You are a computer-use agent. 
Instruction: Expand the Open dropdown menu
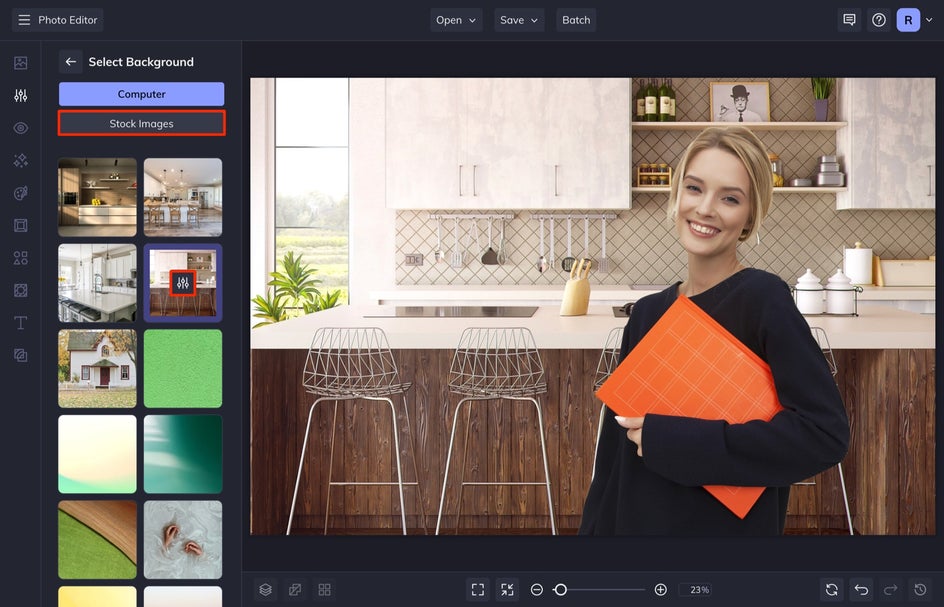[x=456, y=20]
